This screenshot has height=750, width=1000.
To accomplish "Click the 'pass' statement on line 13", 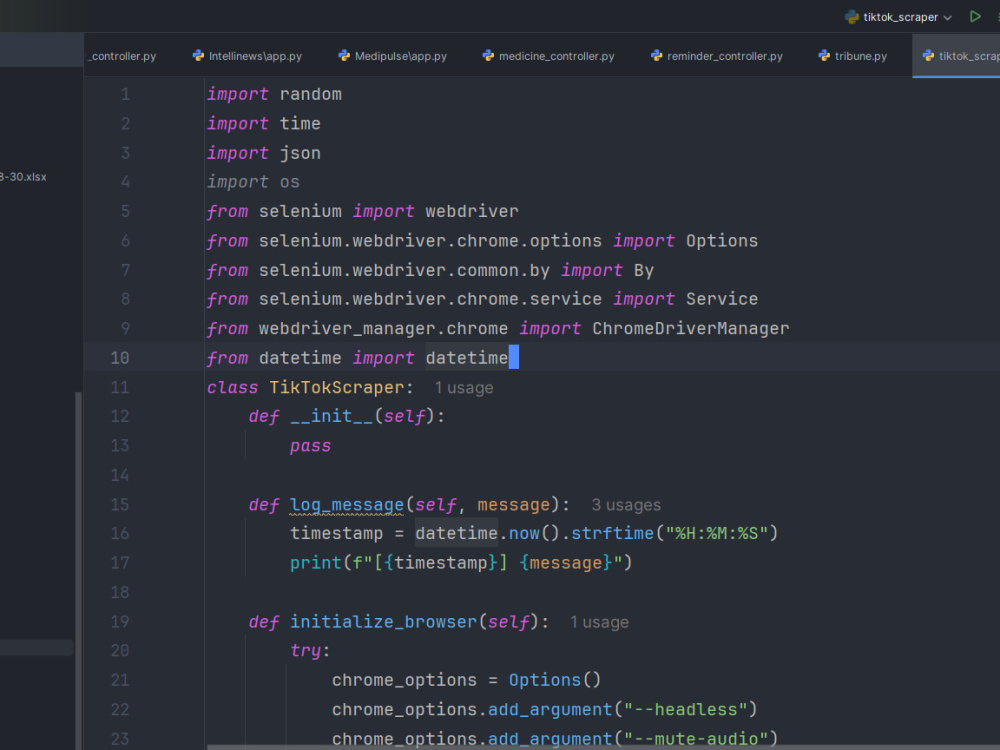I will [311, 446].
